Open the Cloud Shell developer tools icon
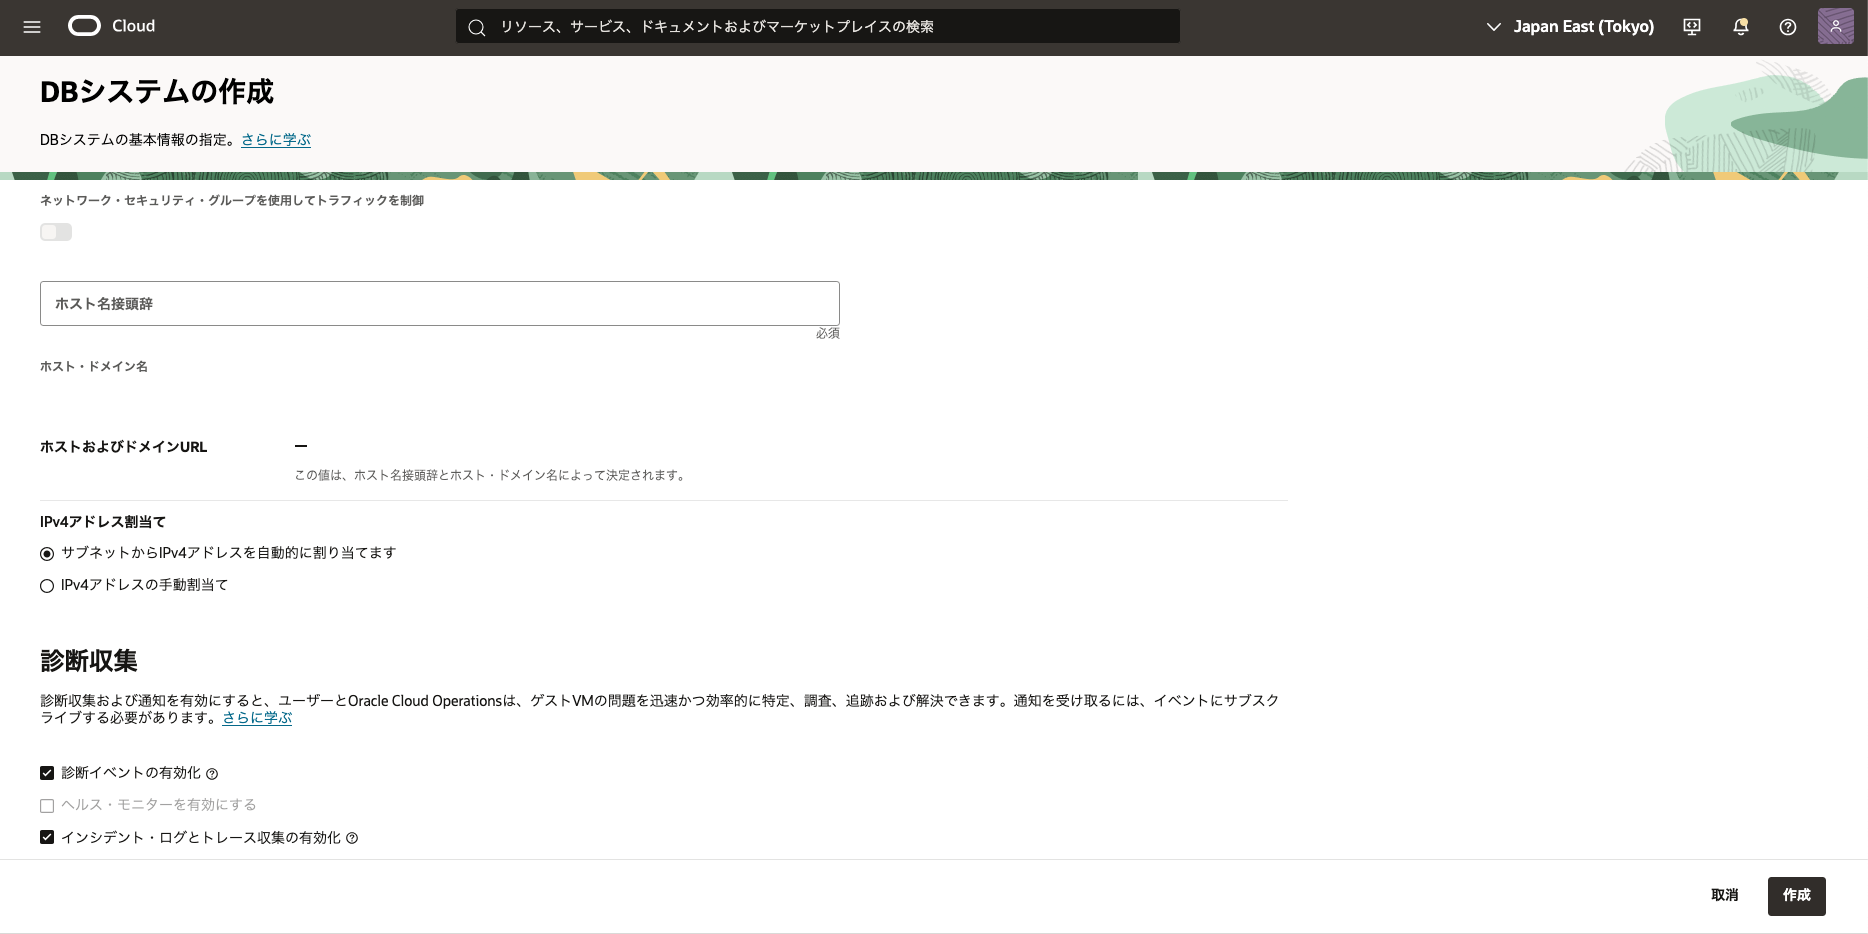 [x=1692, y=27]
